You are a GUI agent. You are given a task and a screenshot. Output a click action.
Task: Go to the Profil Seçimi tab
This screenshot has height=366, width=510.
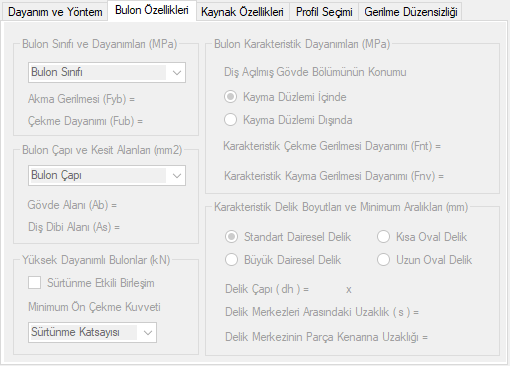tap(324, 12)
